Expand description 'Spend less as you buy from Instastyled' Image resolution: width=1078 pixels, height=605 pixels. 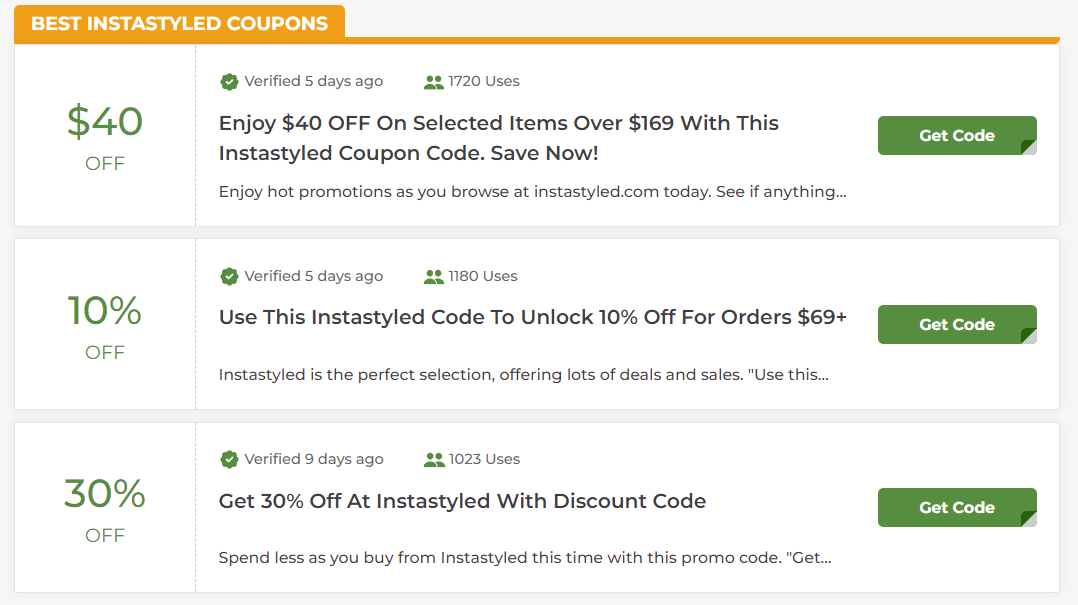click(525, 558)
